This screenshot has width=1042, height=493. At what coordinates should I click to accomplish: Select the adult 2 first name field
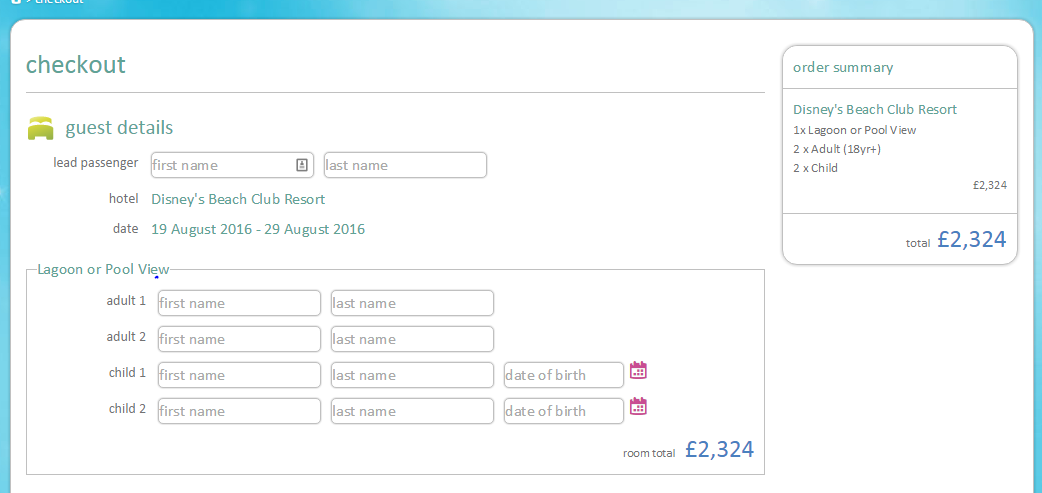pos(239,339)
